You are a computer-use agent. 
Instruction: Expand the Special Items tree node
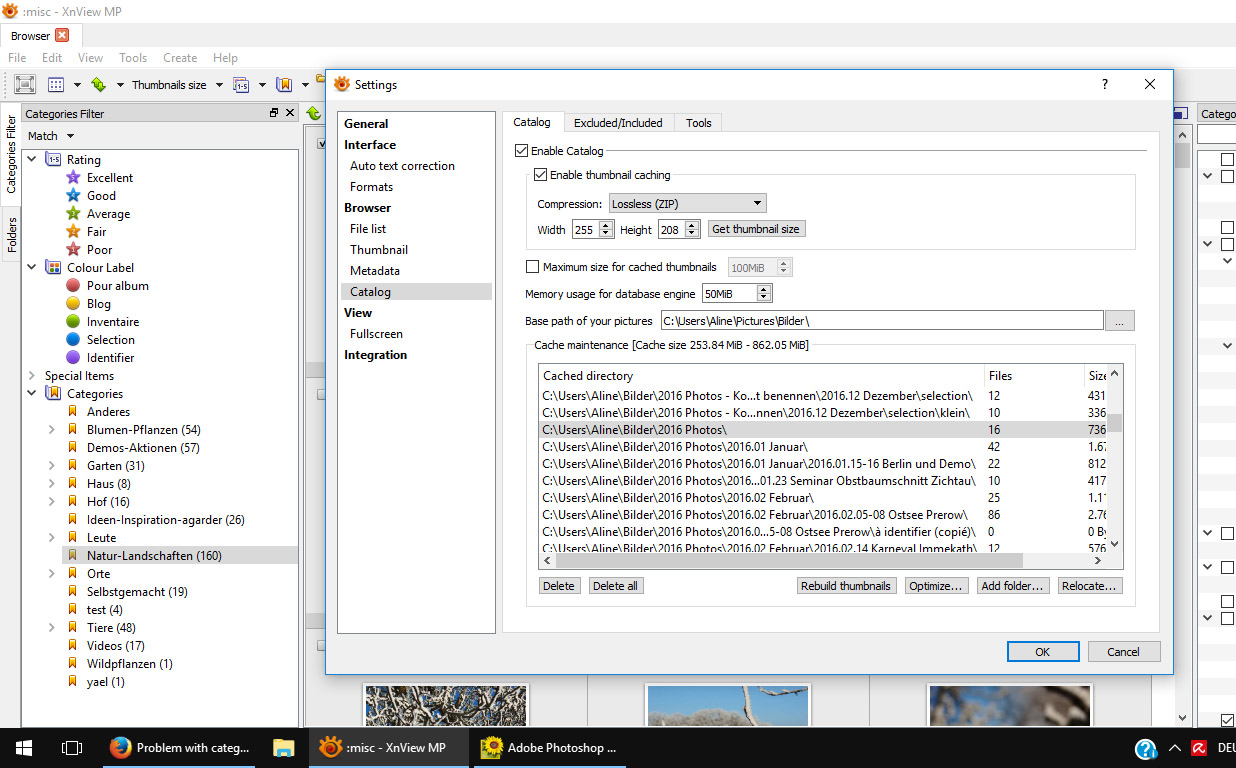[32, 376]
